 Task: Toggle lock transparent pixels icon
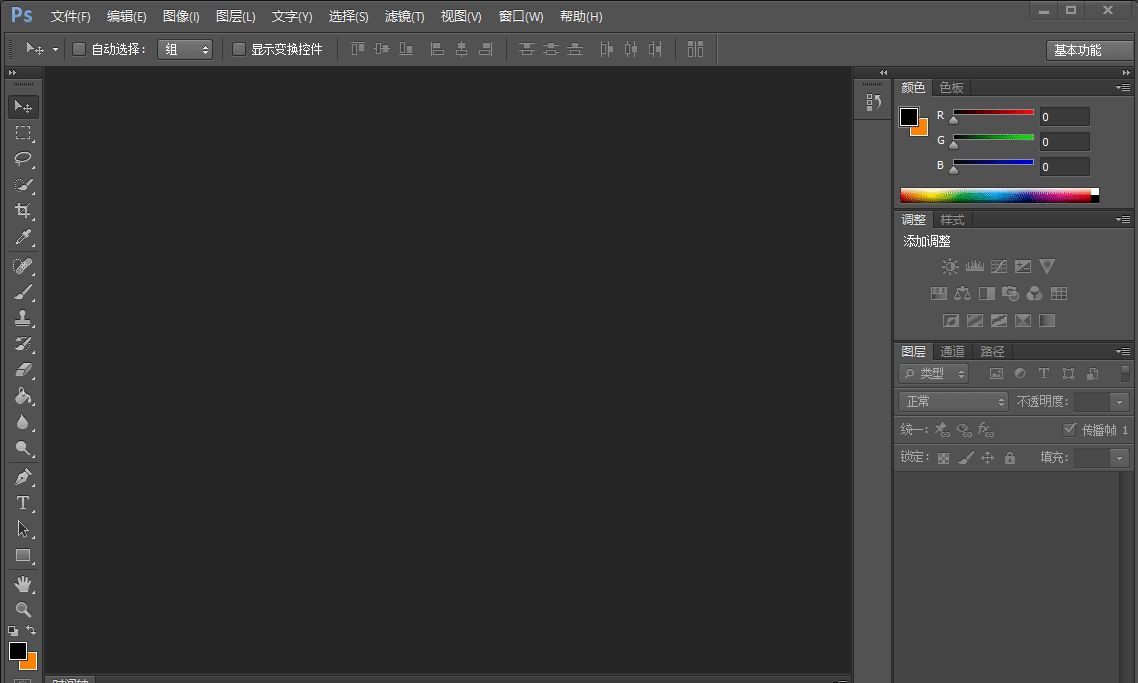click(x=943, y=458)
